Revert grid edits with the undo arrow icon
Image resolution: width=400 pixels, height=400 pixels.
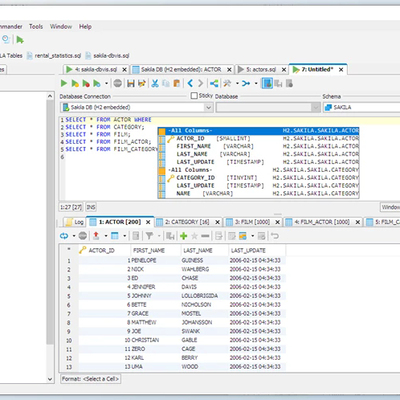coord(275,236)
